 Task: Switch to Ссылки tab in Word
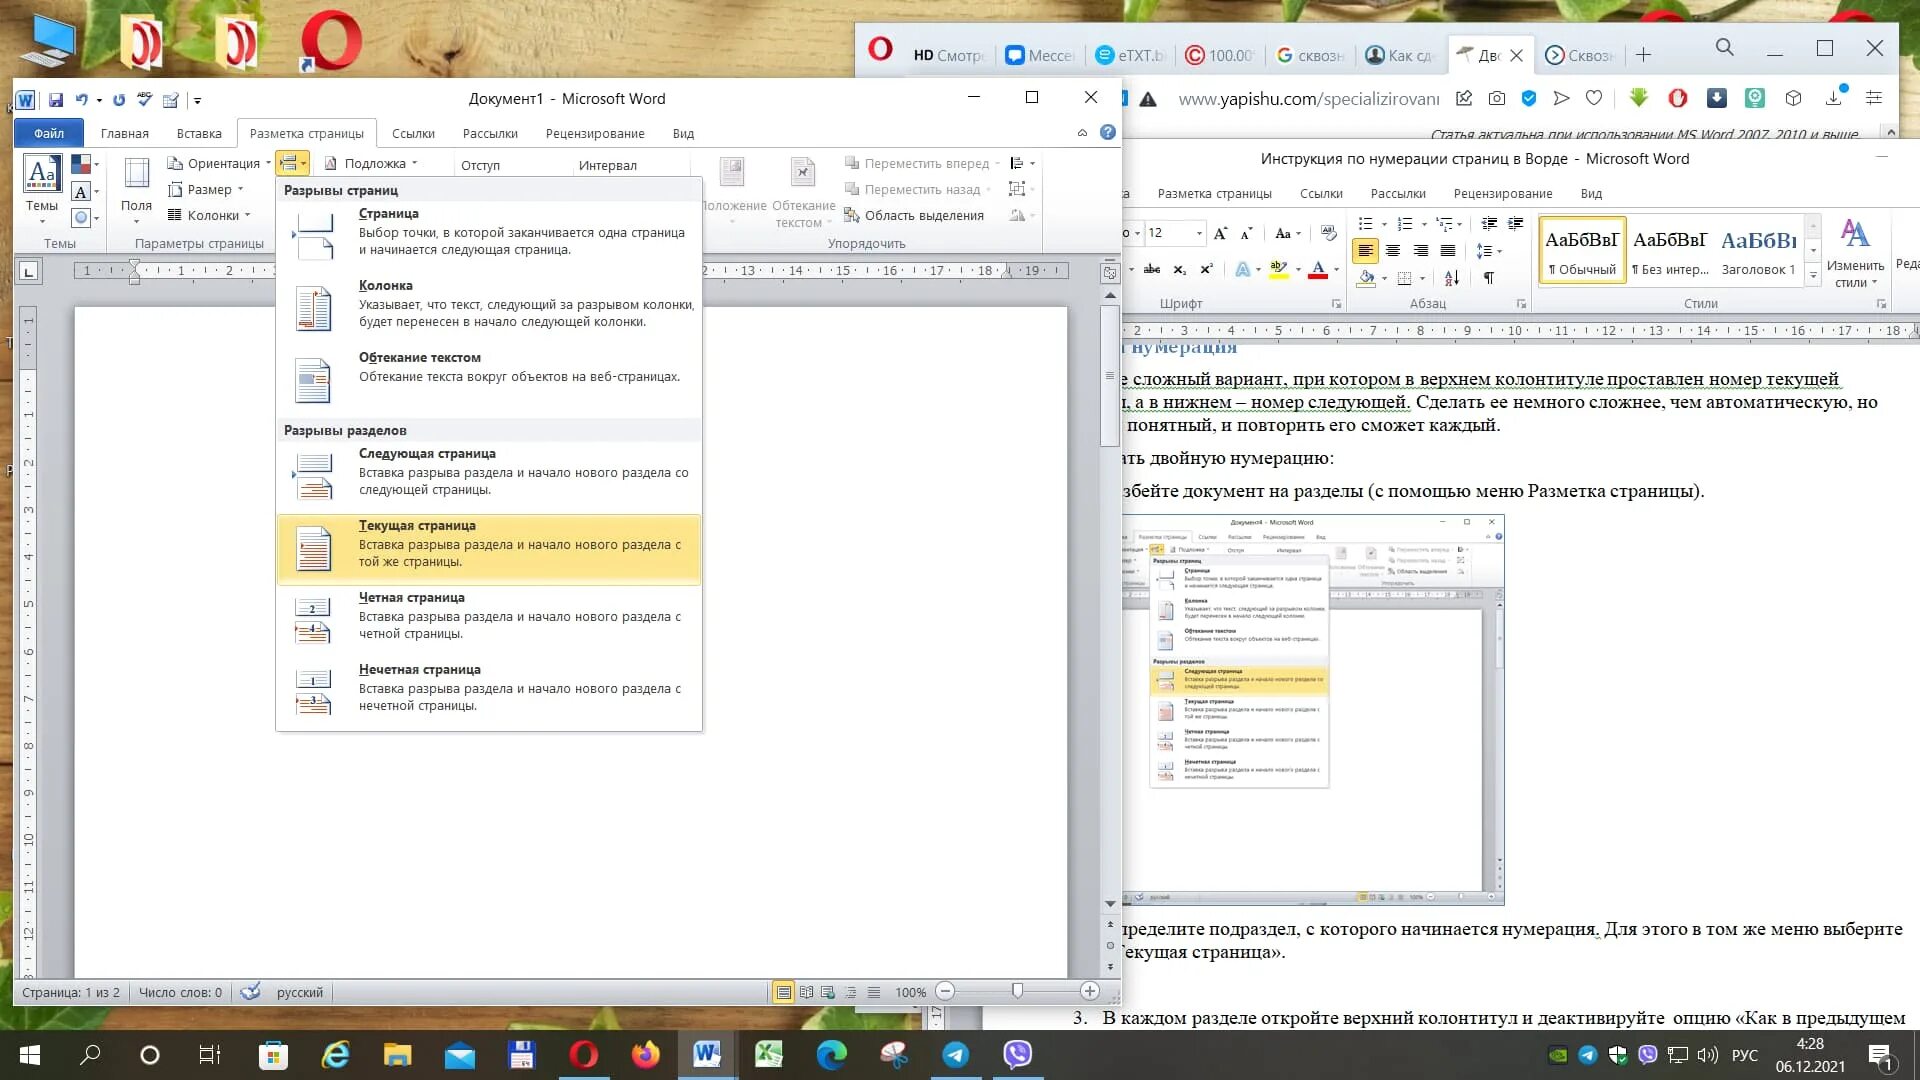point(413,133)
